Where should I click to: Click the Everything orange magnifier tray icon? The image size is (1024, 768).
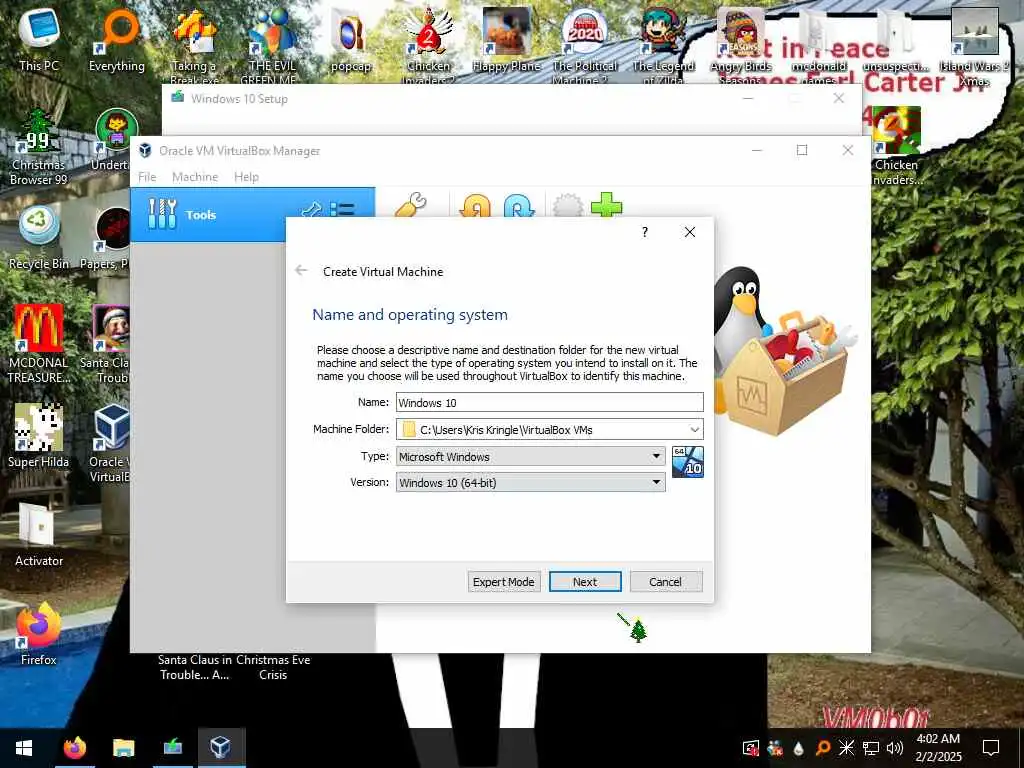[x=823, y=748]
